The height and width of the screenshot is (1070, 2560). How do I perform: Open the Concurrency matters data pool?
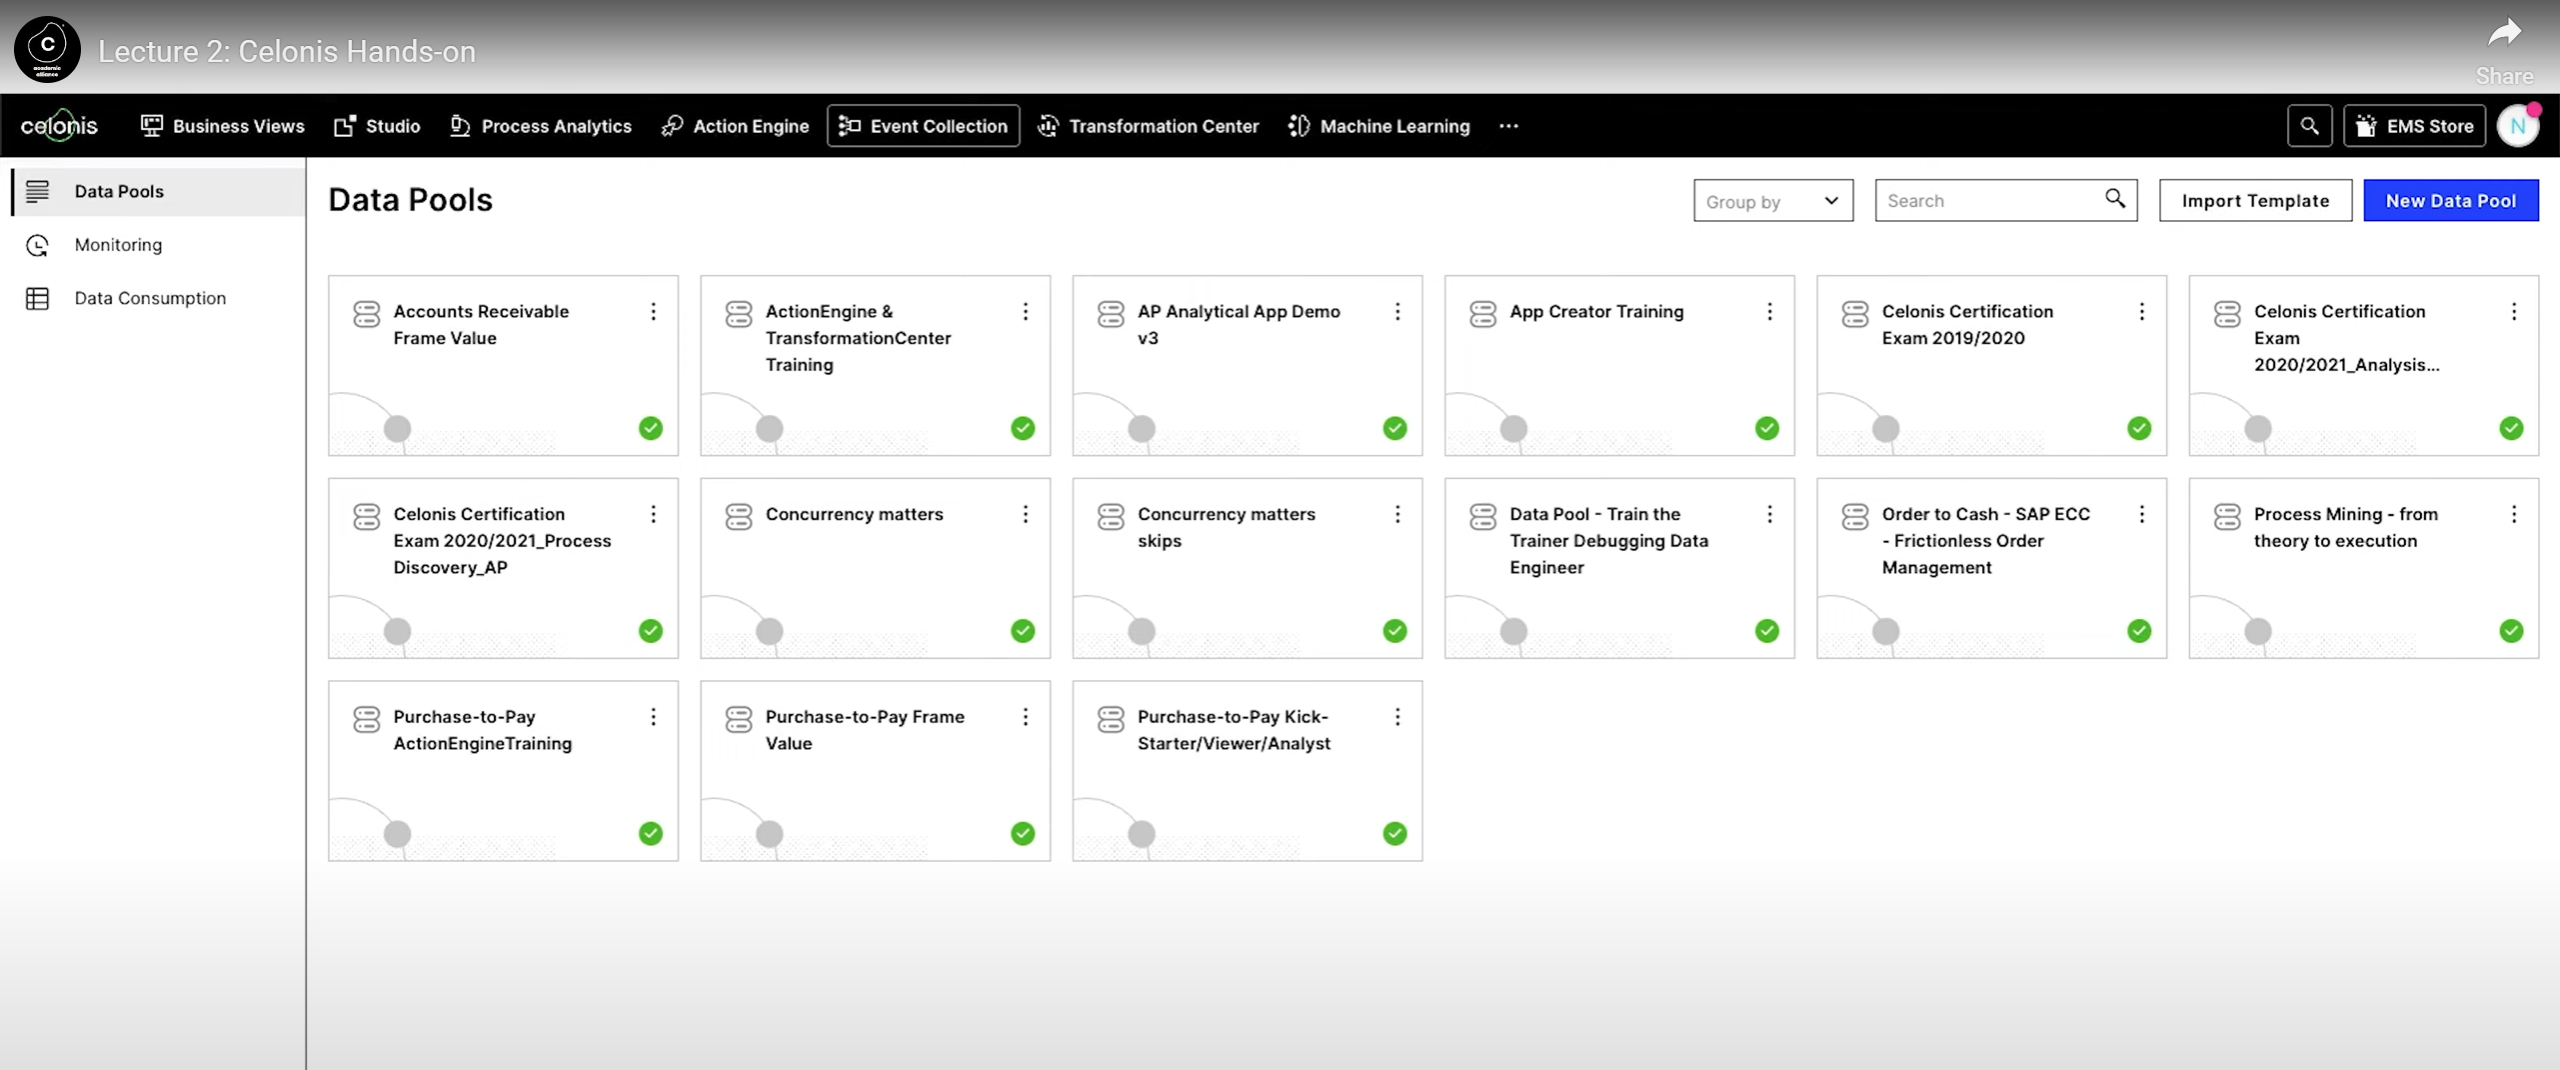click(x=875, y=568)
